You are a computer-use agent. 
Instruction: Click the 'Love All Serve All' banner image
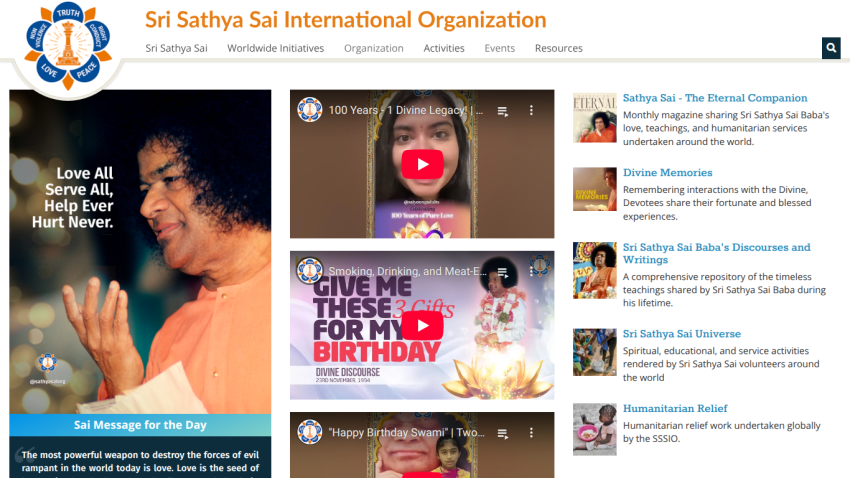(140, 252)
